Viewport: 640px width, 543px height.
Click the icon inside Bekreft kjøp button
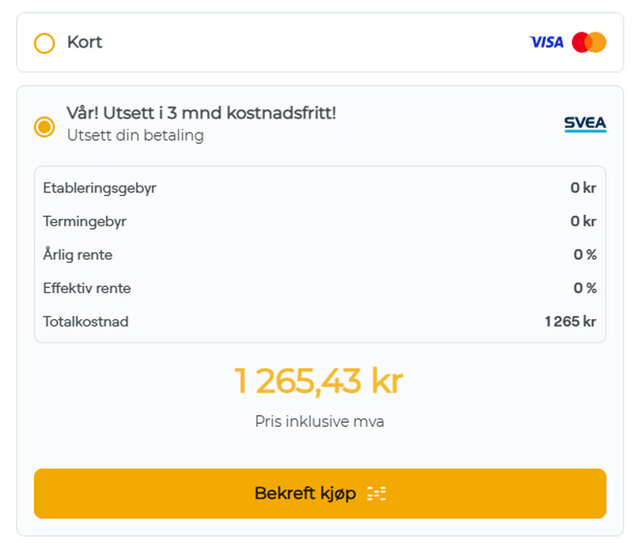coord(376,494)
